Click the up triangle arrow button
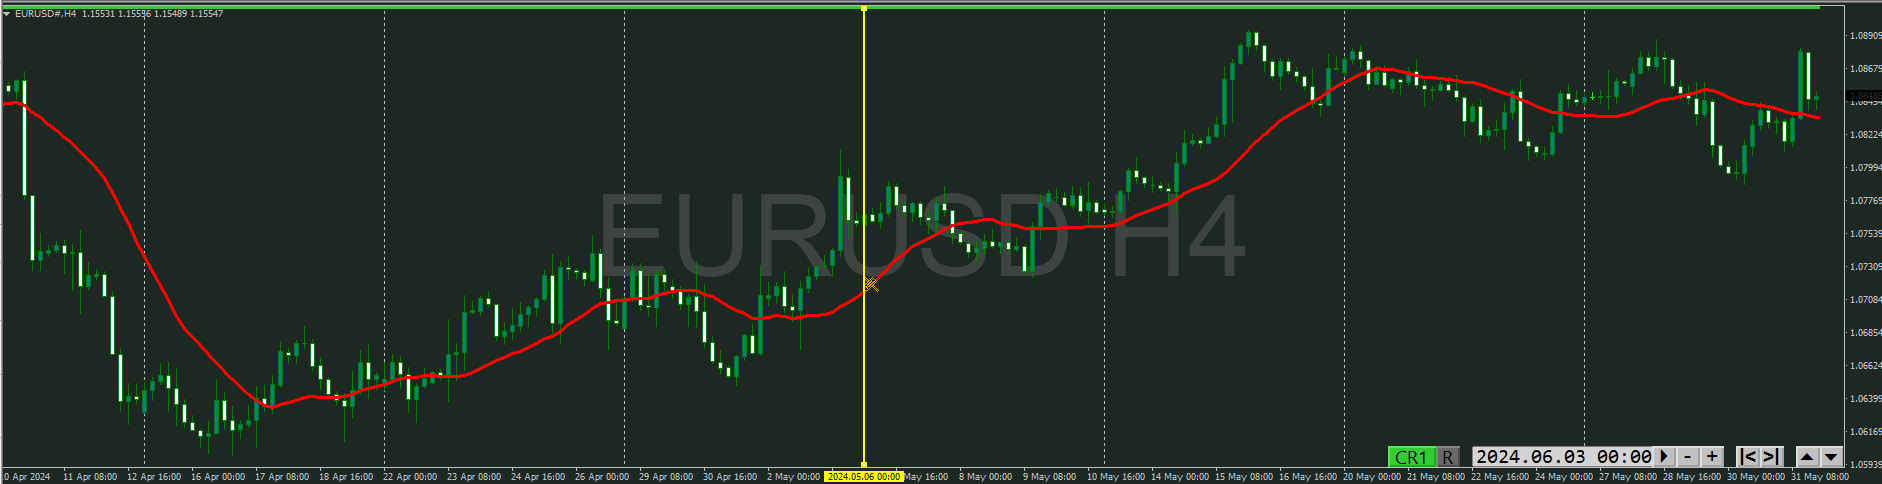This screenshot has width=1882, height=484. tap(1807, 457)
